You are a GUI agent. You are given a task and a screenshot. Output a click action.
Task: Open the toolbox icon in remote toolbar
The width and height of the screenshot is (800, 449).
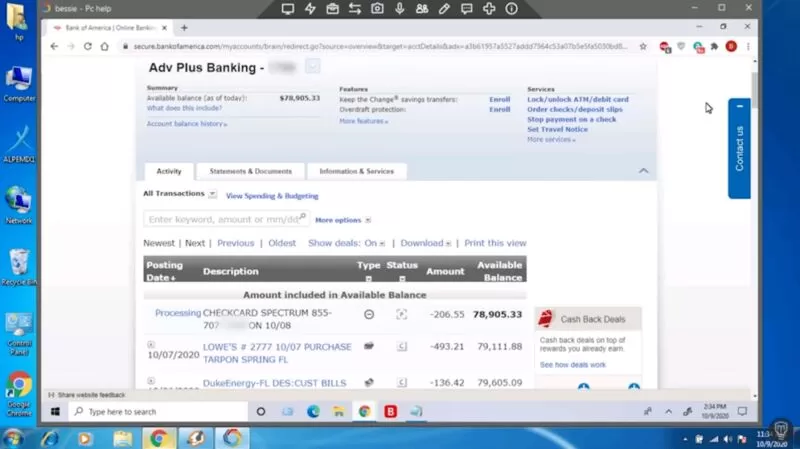point(333,9)
